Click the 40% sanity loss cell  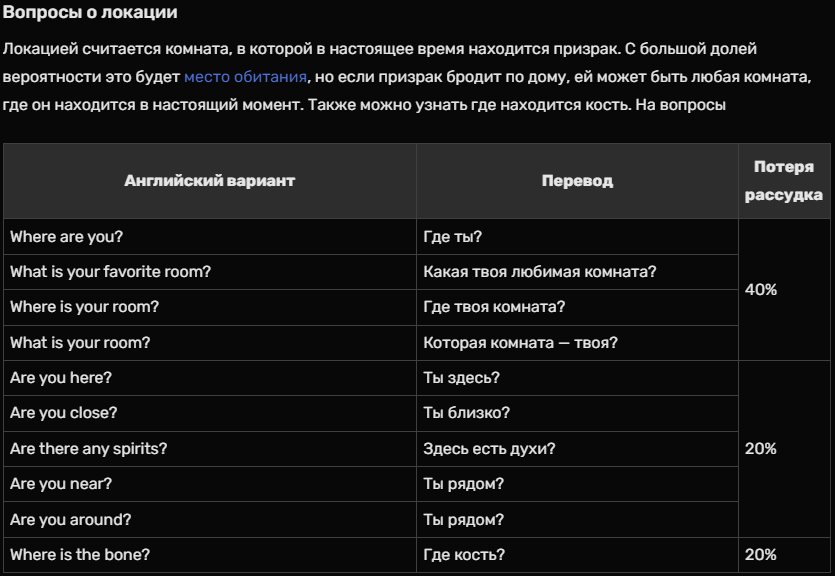(761, 290)
